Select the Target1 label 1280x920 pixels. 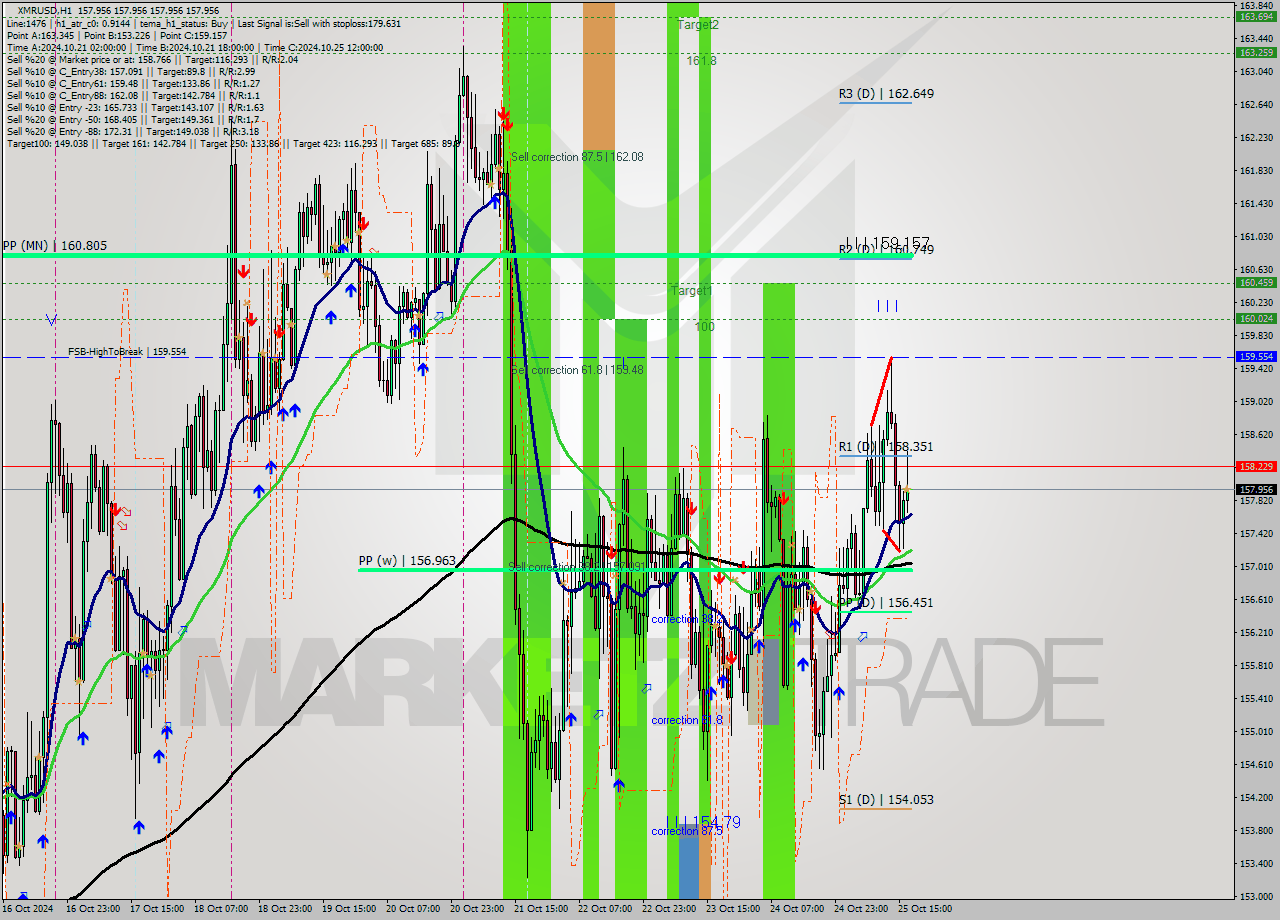pos(691,291)
